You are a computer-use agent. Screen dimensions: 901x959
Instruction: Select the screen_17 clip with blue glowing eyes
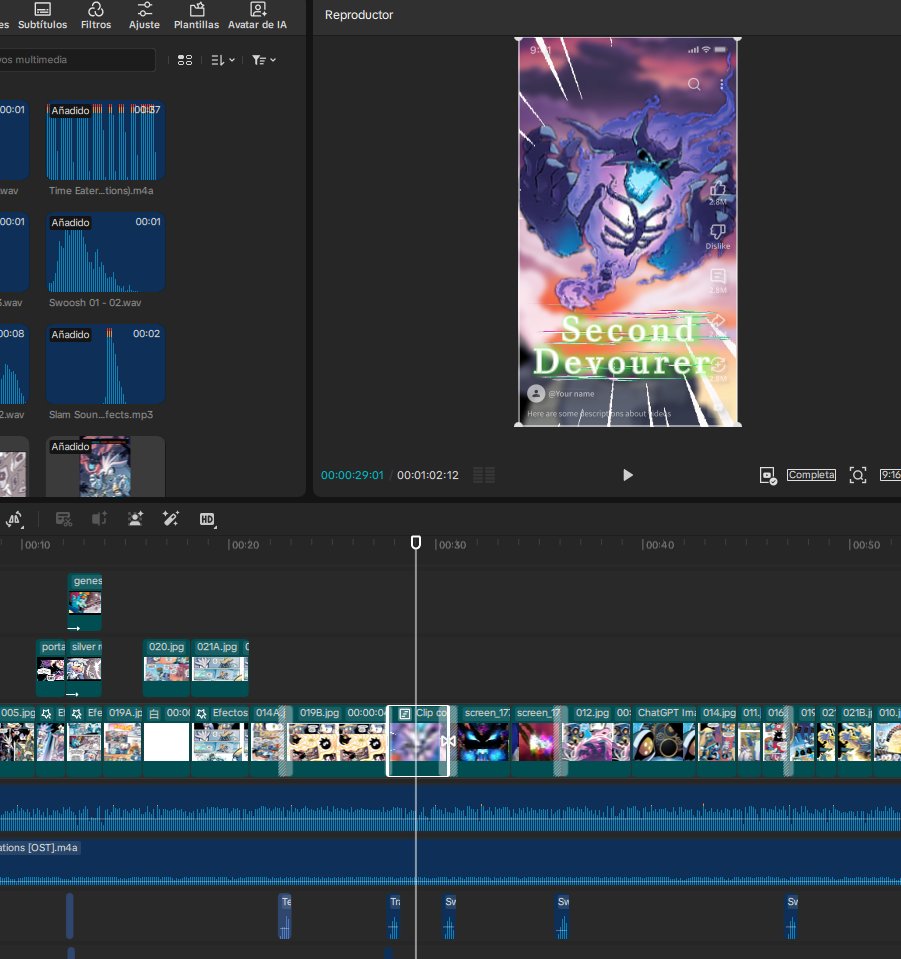coord(483,741)
